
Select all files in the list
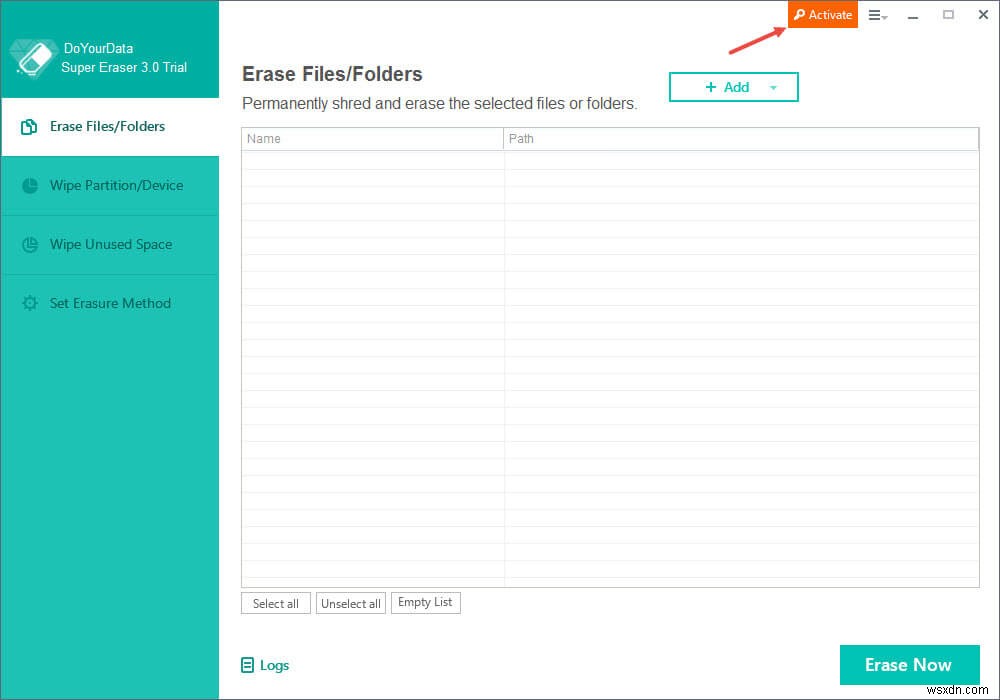(x=276, y=603)
